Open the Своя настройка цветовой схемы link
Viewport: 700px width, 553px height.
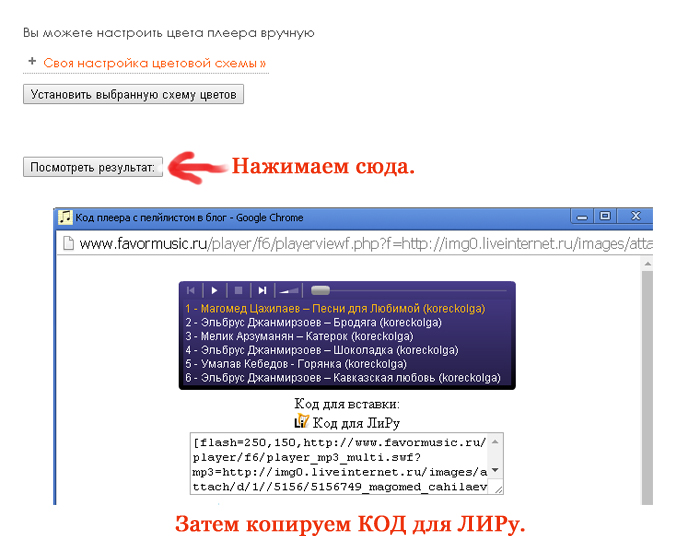coord(154,63)
